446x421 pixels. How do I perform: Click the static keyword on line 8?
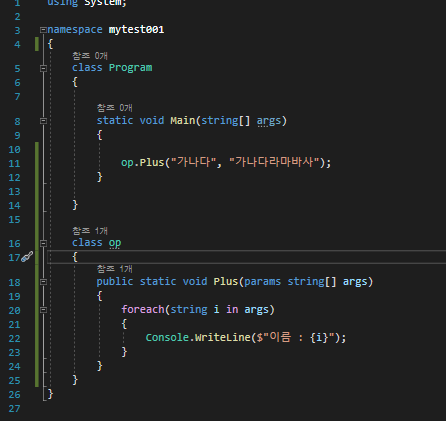115,120
